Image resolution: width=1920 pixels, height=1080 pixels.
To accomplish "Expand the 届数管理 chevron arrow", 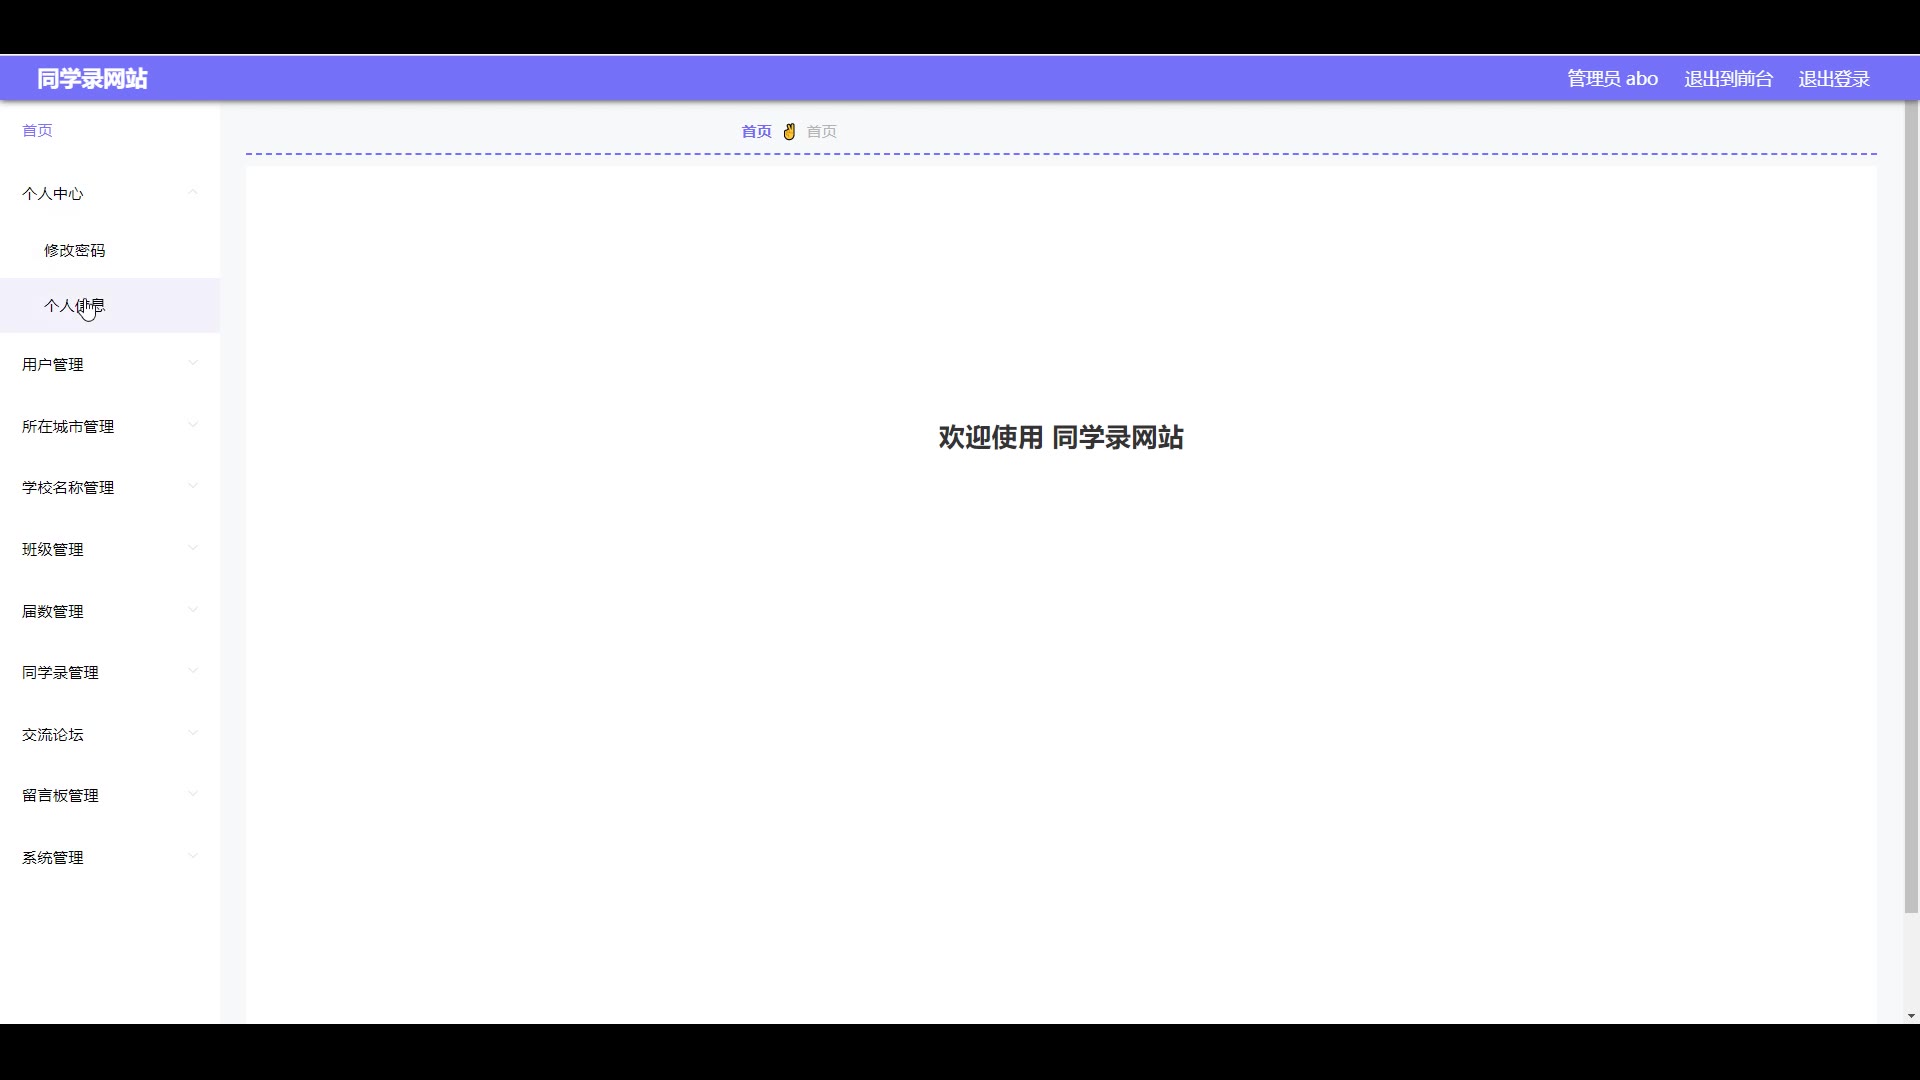I will click(193, 610).
